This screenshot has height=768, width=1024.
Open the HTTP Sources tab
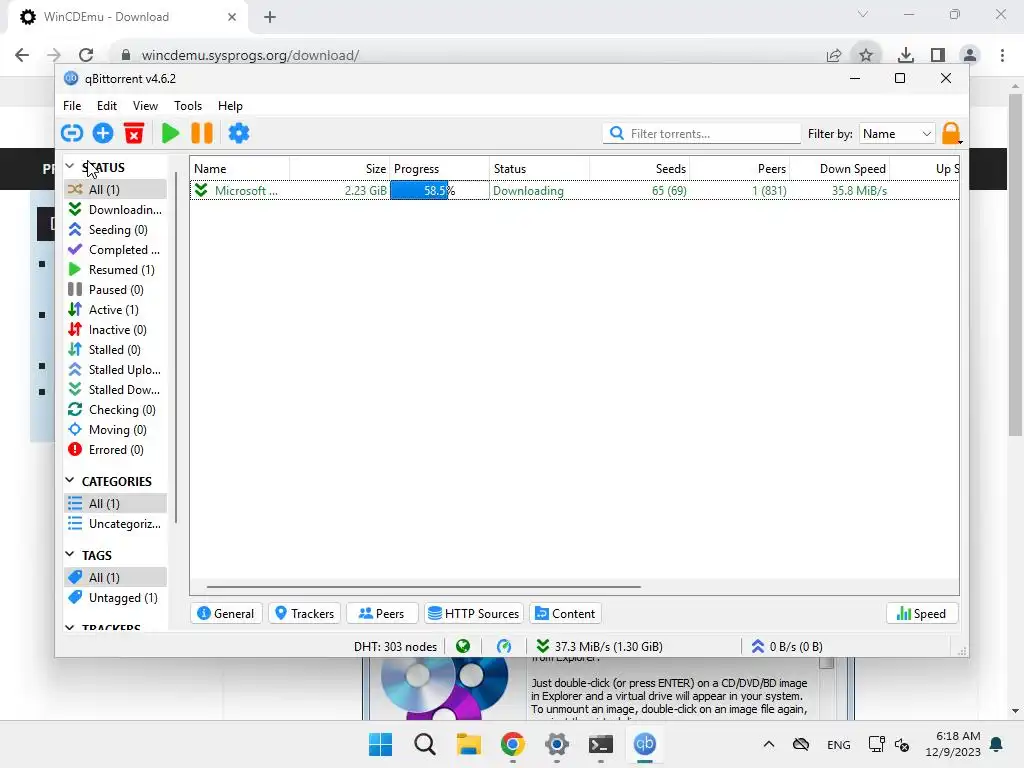[473, 613]
